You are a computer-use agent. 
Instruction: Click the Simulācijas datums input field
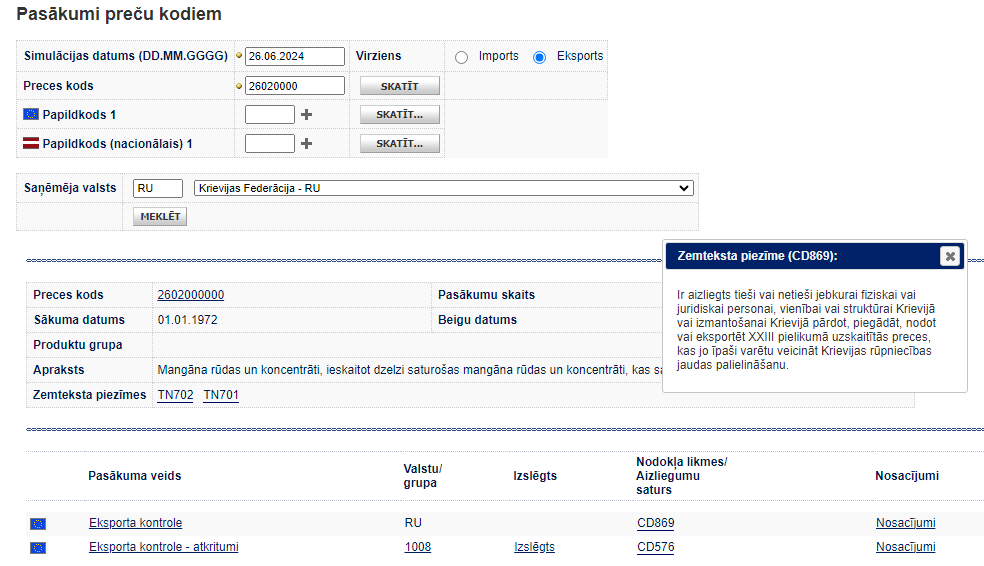(295, 56)
